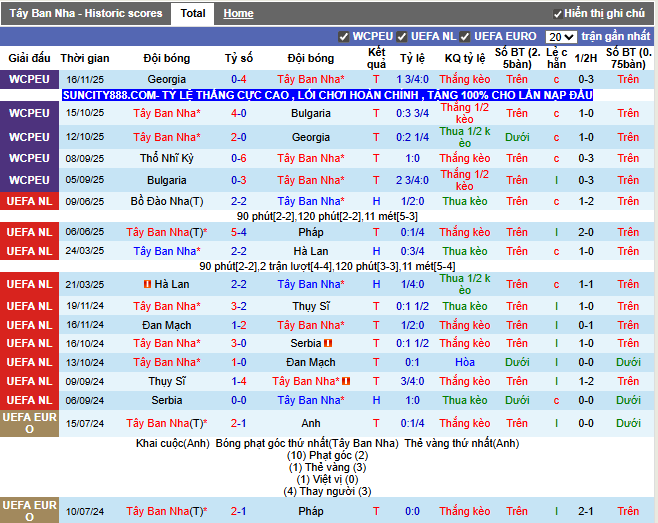Toggle the WCPEU filter checkbox
The height and width of the screenshot is (523, 658).
coord(344,37)
